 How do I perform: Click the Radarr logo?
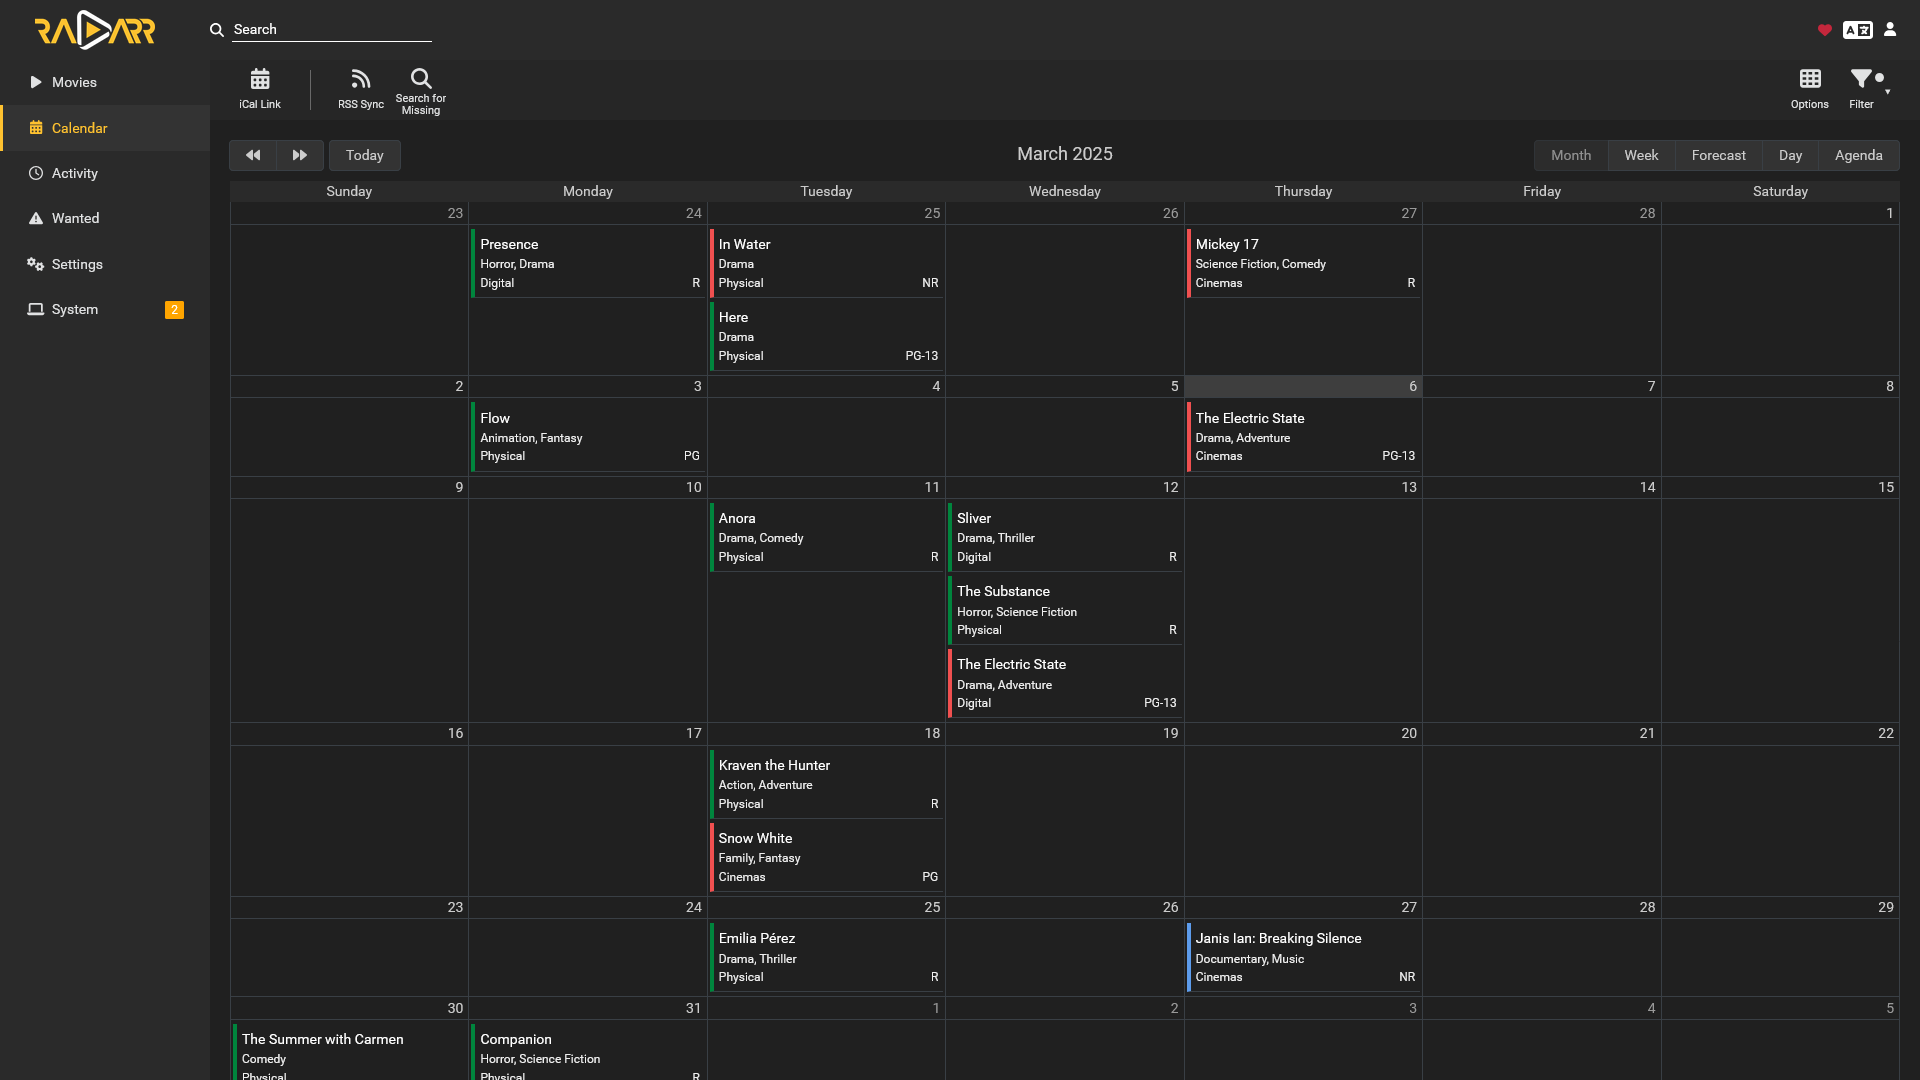(x=95, y=30)
